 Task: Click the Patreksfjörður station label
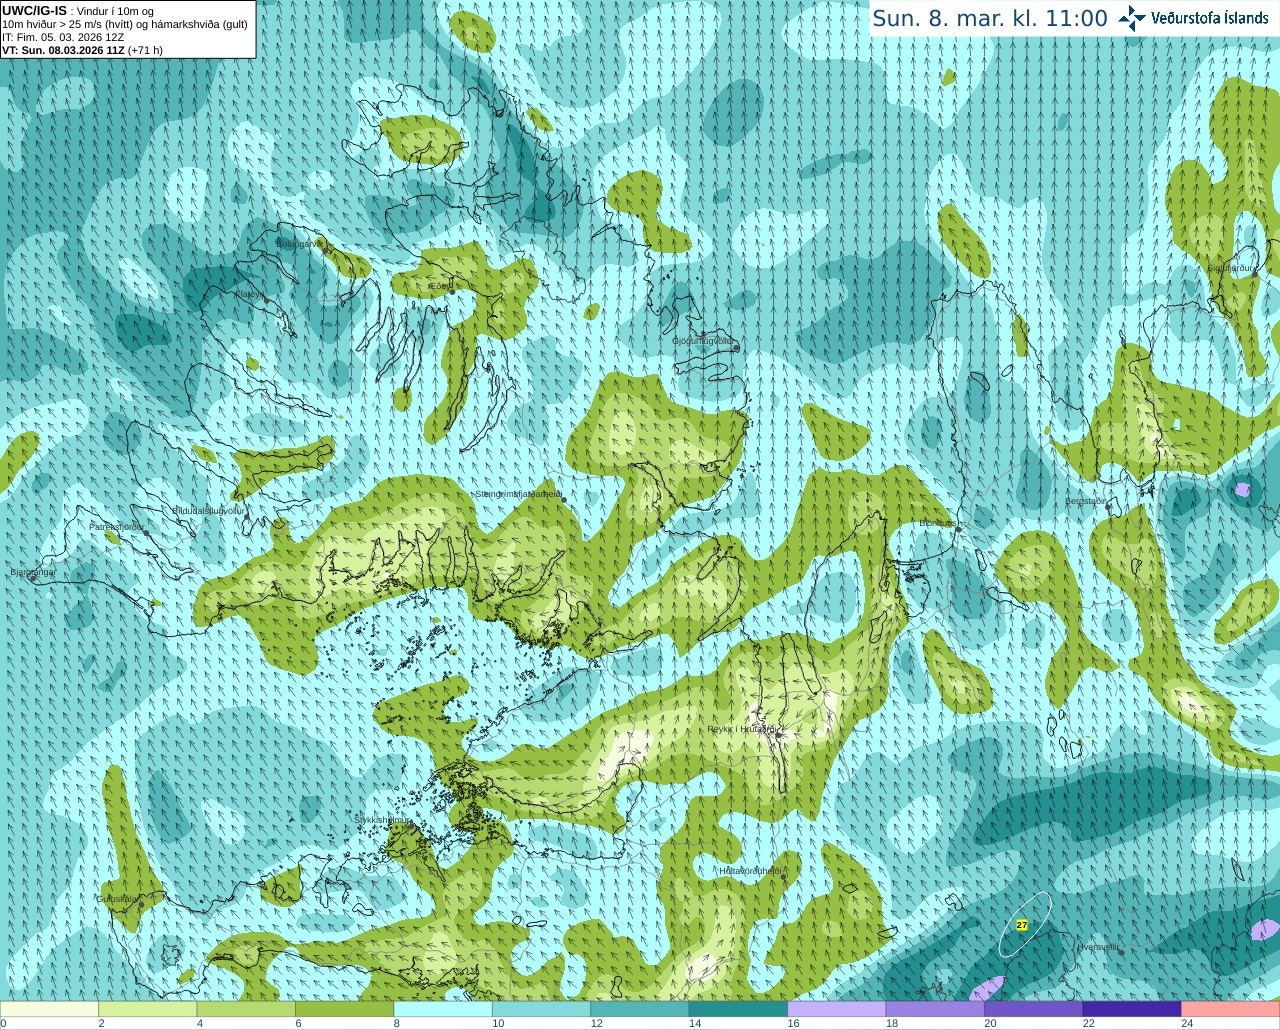coord(116,526)
